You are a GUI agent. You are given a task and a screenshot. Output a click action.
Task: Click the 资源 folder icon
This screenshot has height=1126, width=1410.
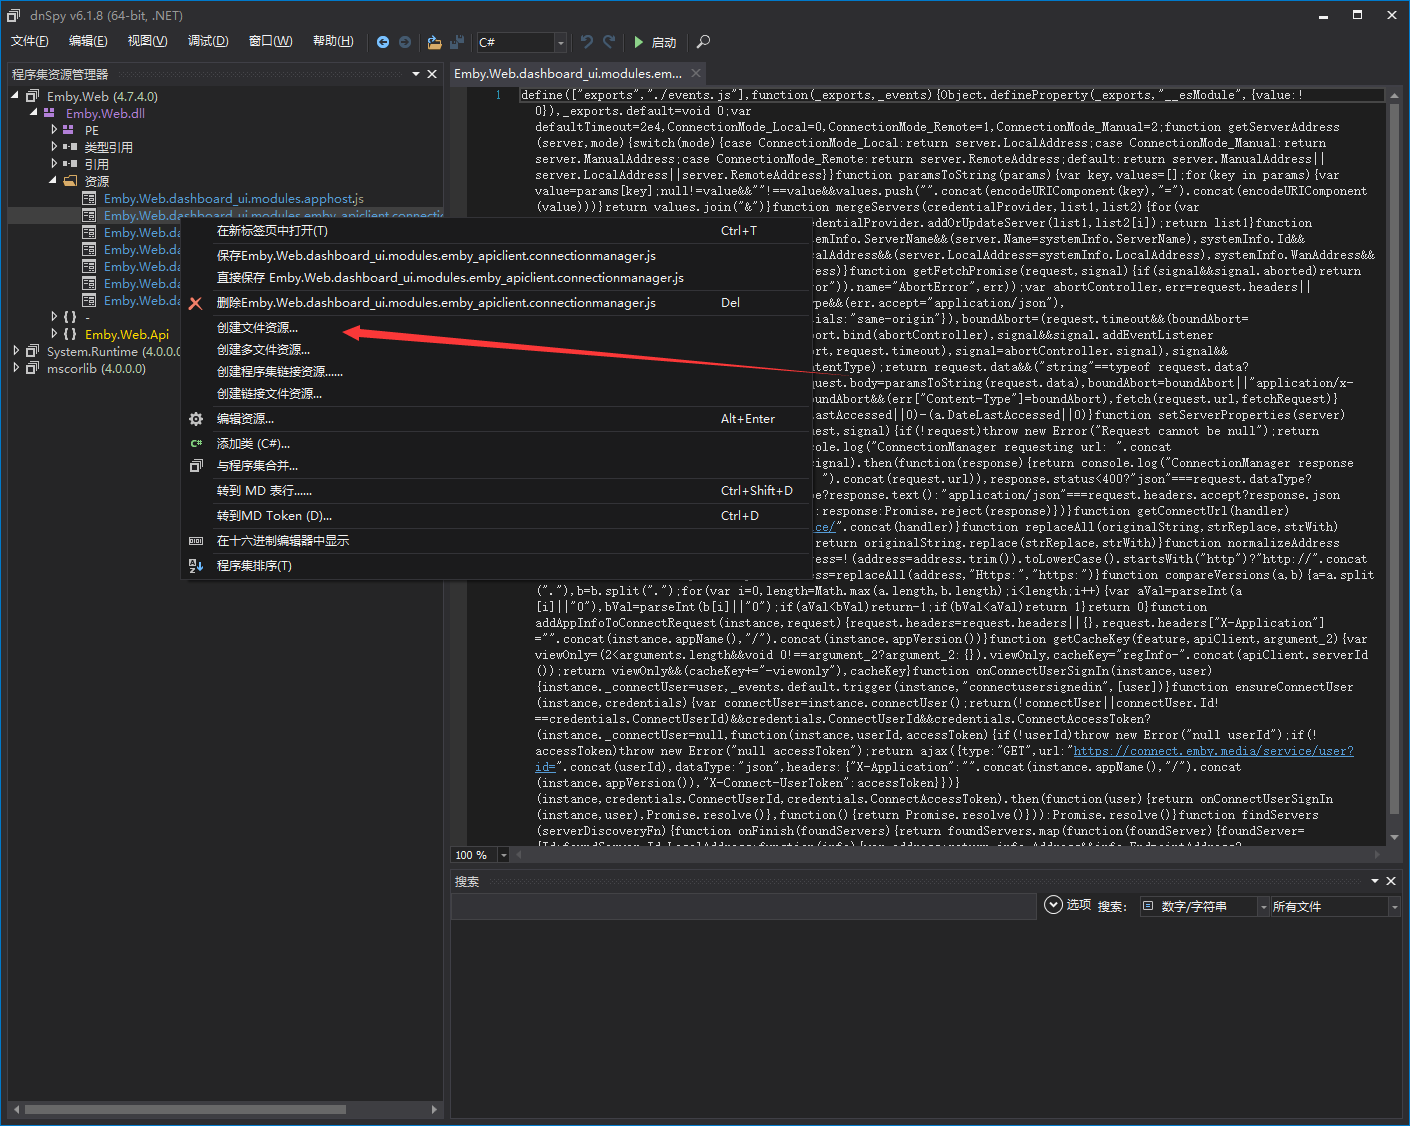pos(70,181)
